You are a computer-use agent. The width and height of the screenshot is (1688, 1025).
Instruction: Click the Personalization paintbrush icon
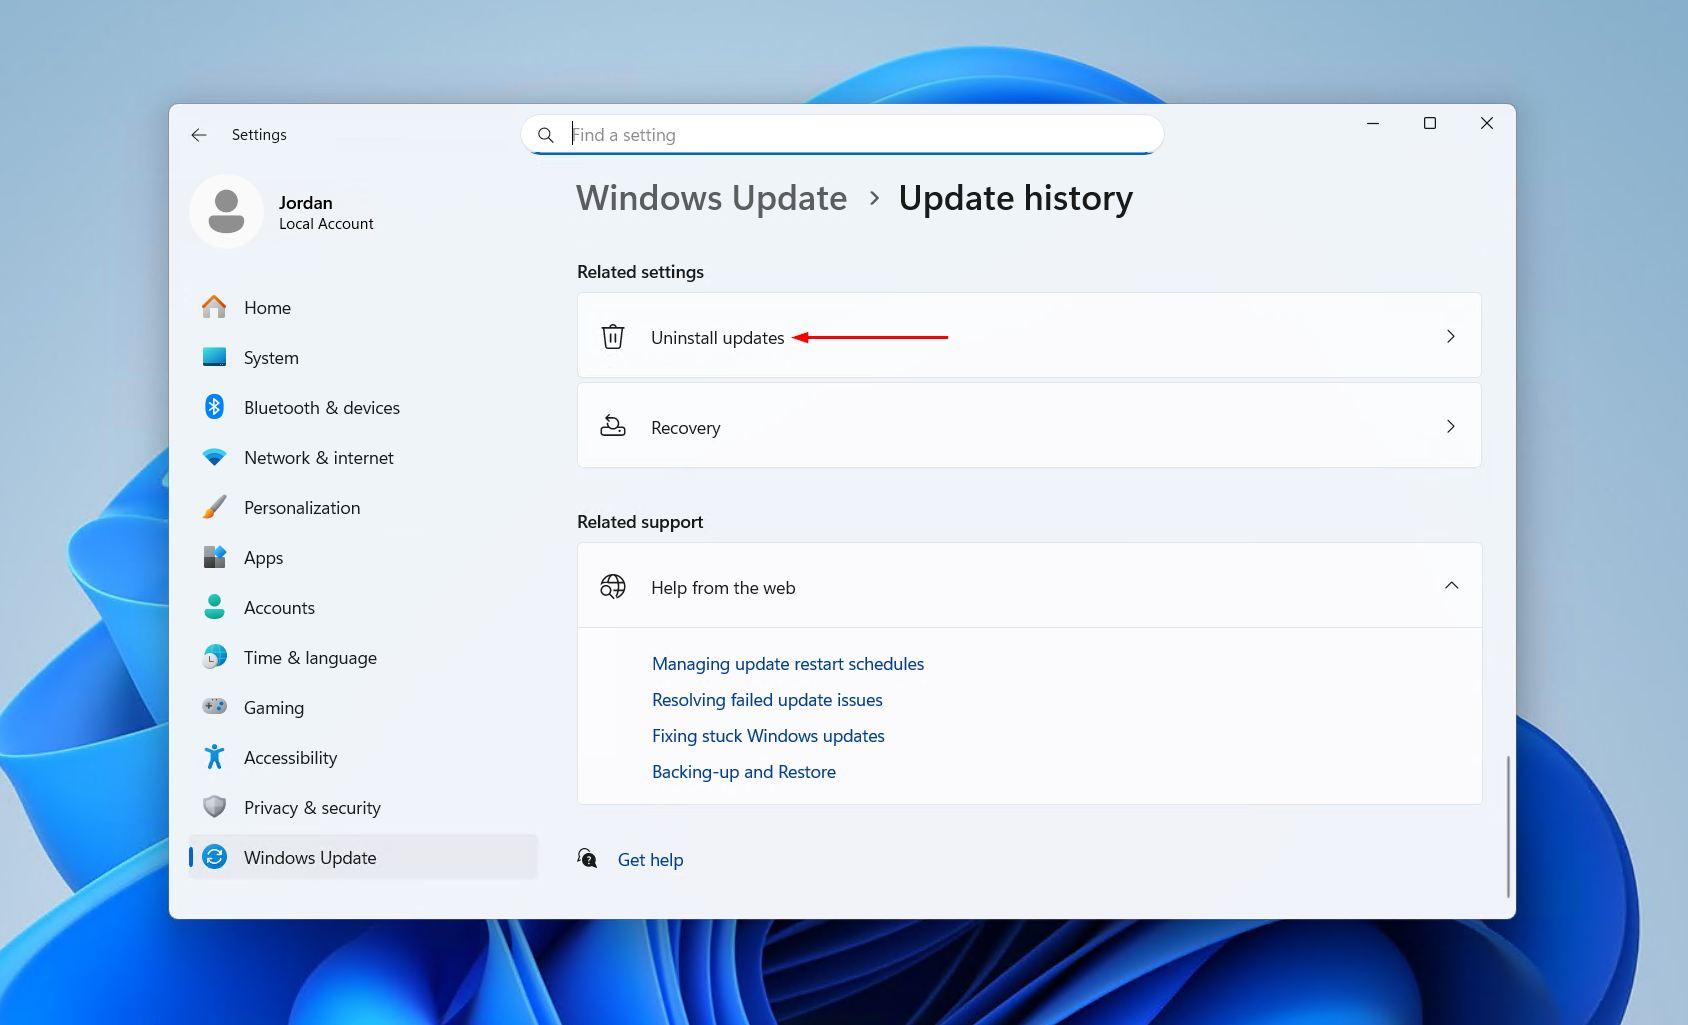click(214, 507)
